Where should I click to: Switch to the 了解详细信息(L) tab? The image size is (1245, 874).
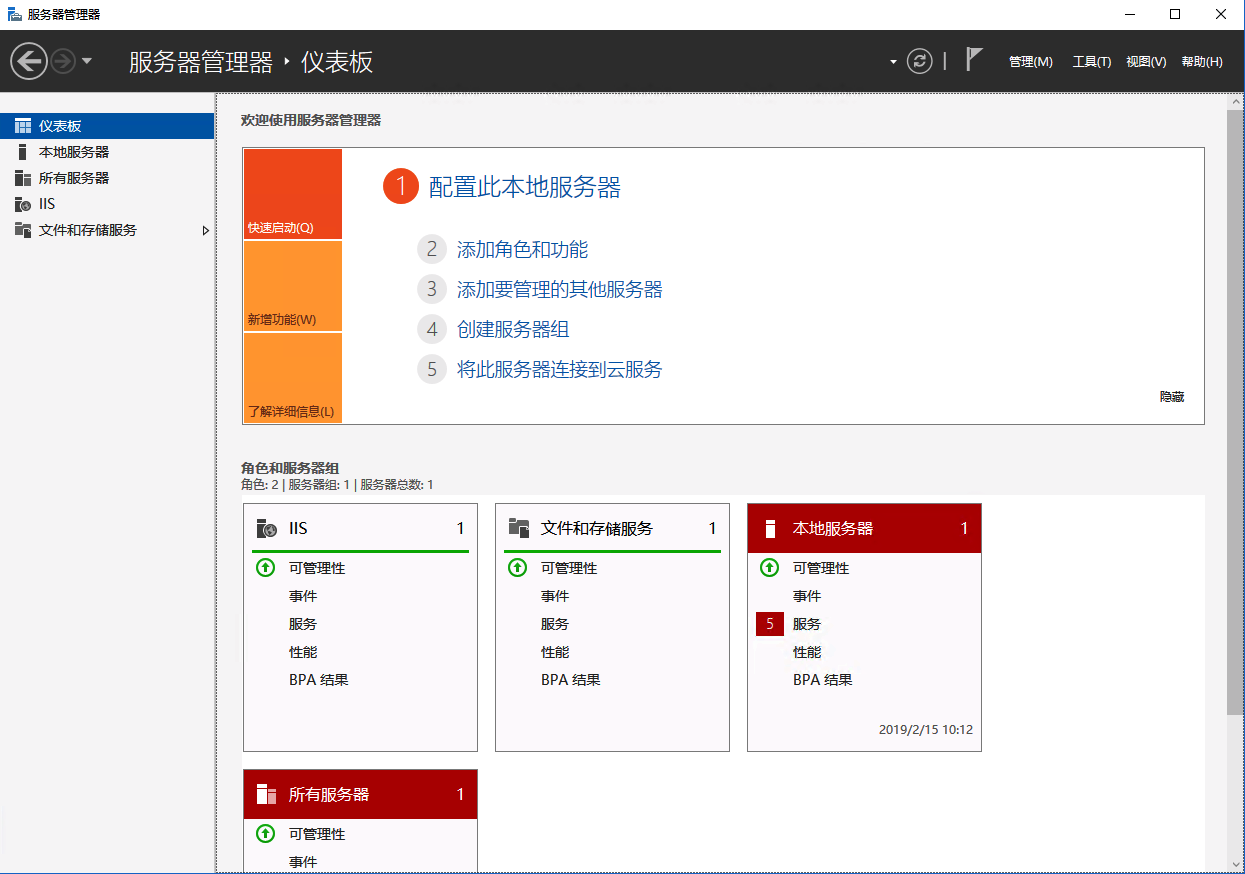coord(292,378)
